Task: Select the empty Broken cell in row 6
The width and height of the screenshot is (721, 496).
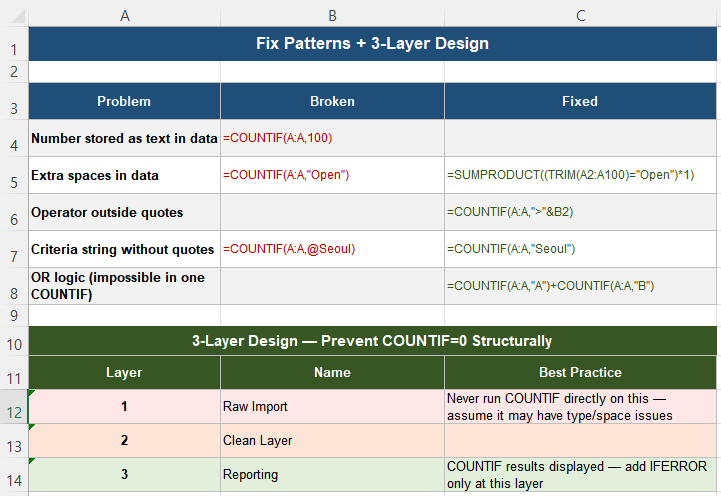Action: coord(332,212)
